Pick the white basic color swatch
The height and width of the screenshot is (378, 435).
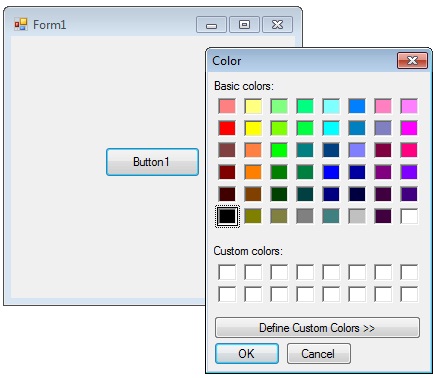pyautogui.click(x=409, y=216)
